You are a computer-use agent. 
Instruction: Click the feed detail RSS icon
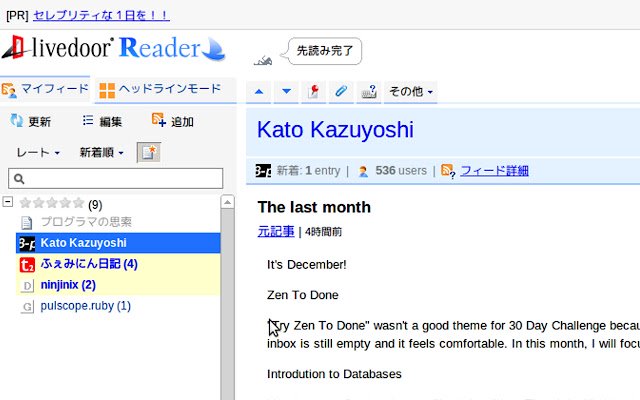(448, 171)
